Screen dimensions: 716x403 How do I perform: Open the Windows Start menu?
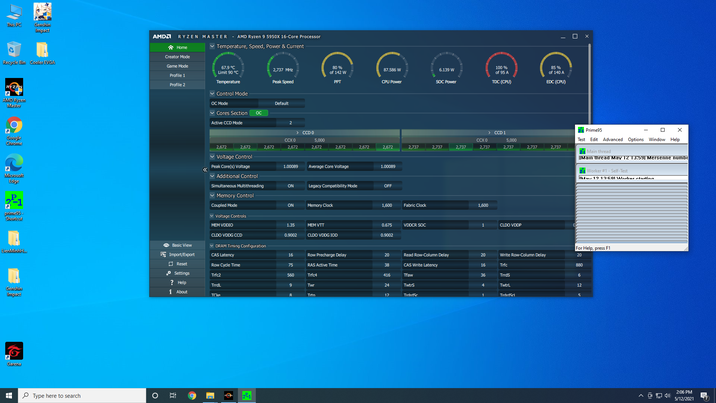pos(9,396)
